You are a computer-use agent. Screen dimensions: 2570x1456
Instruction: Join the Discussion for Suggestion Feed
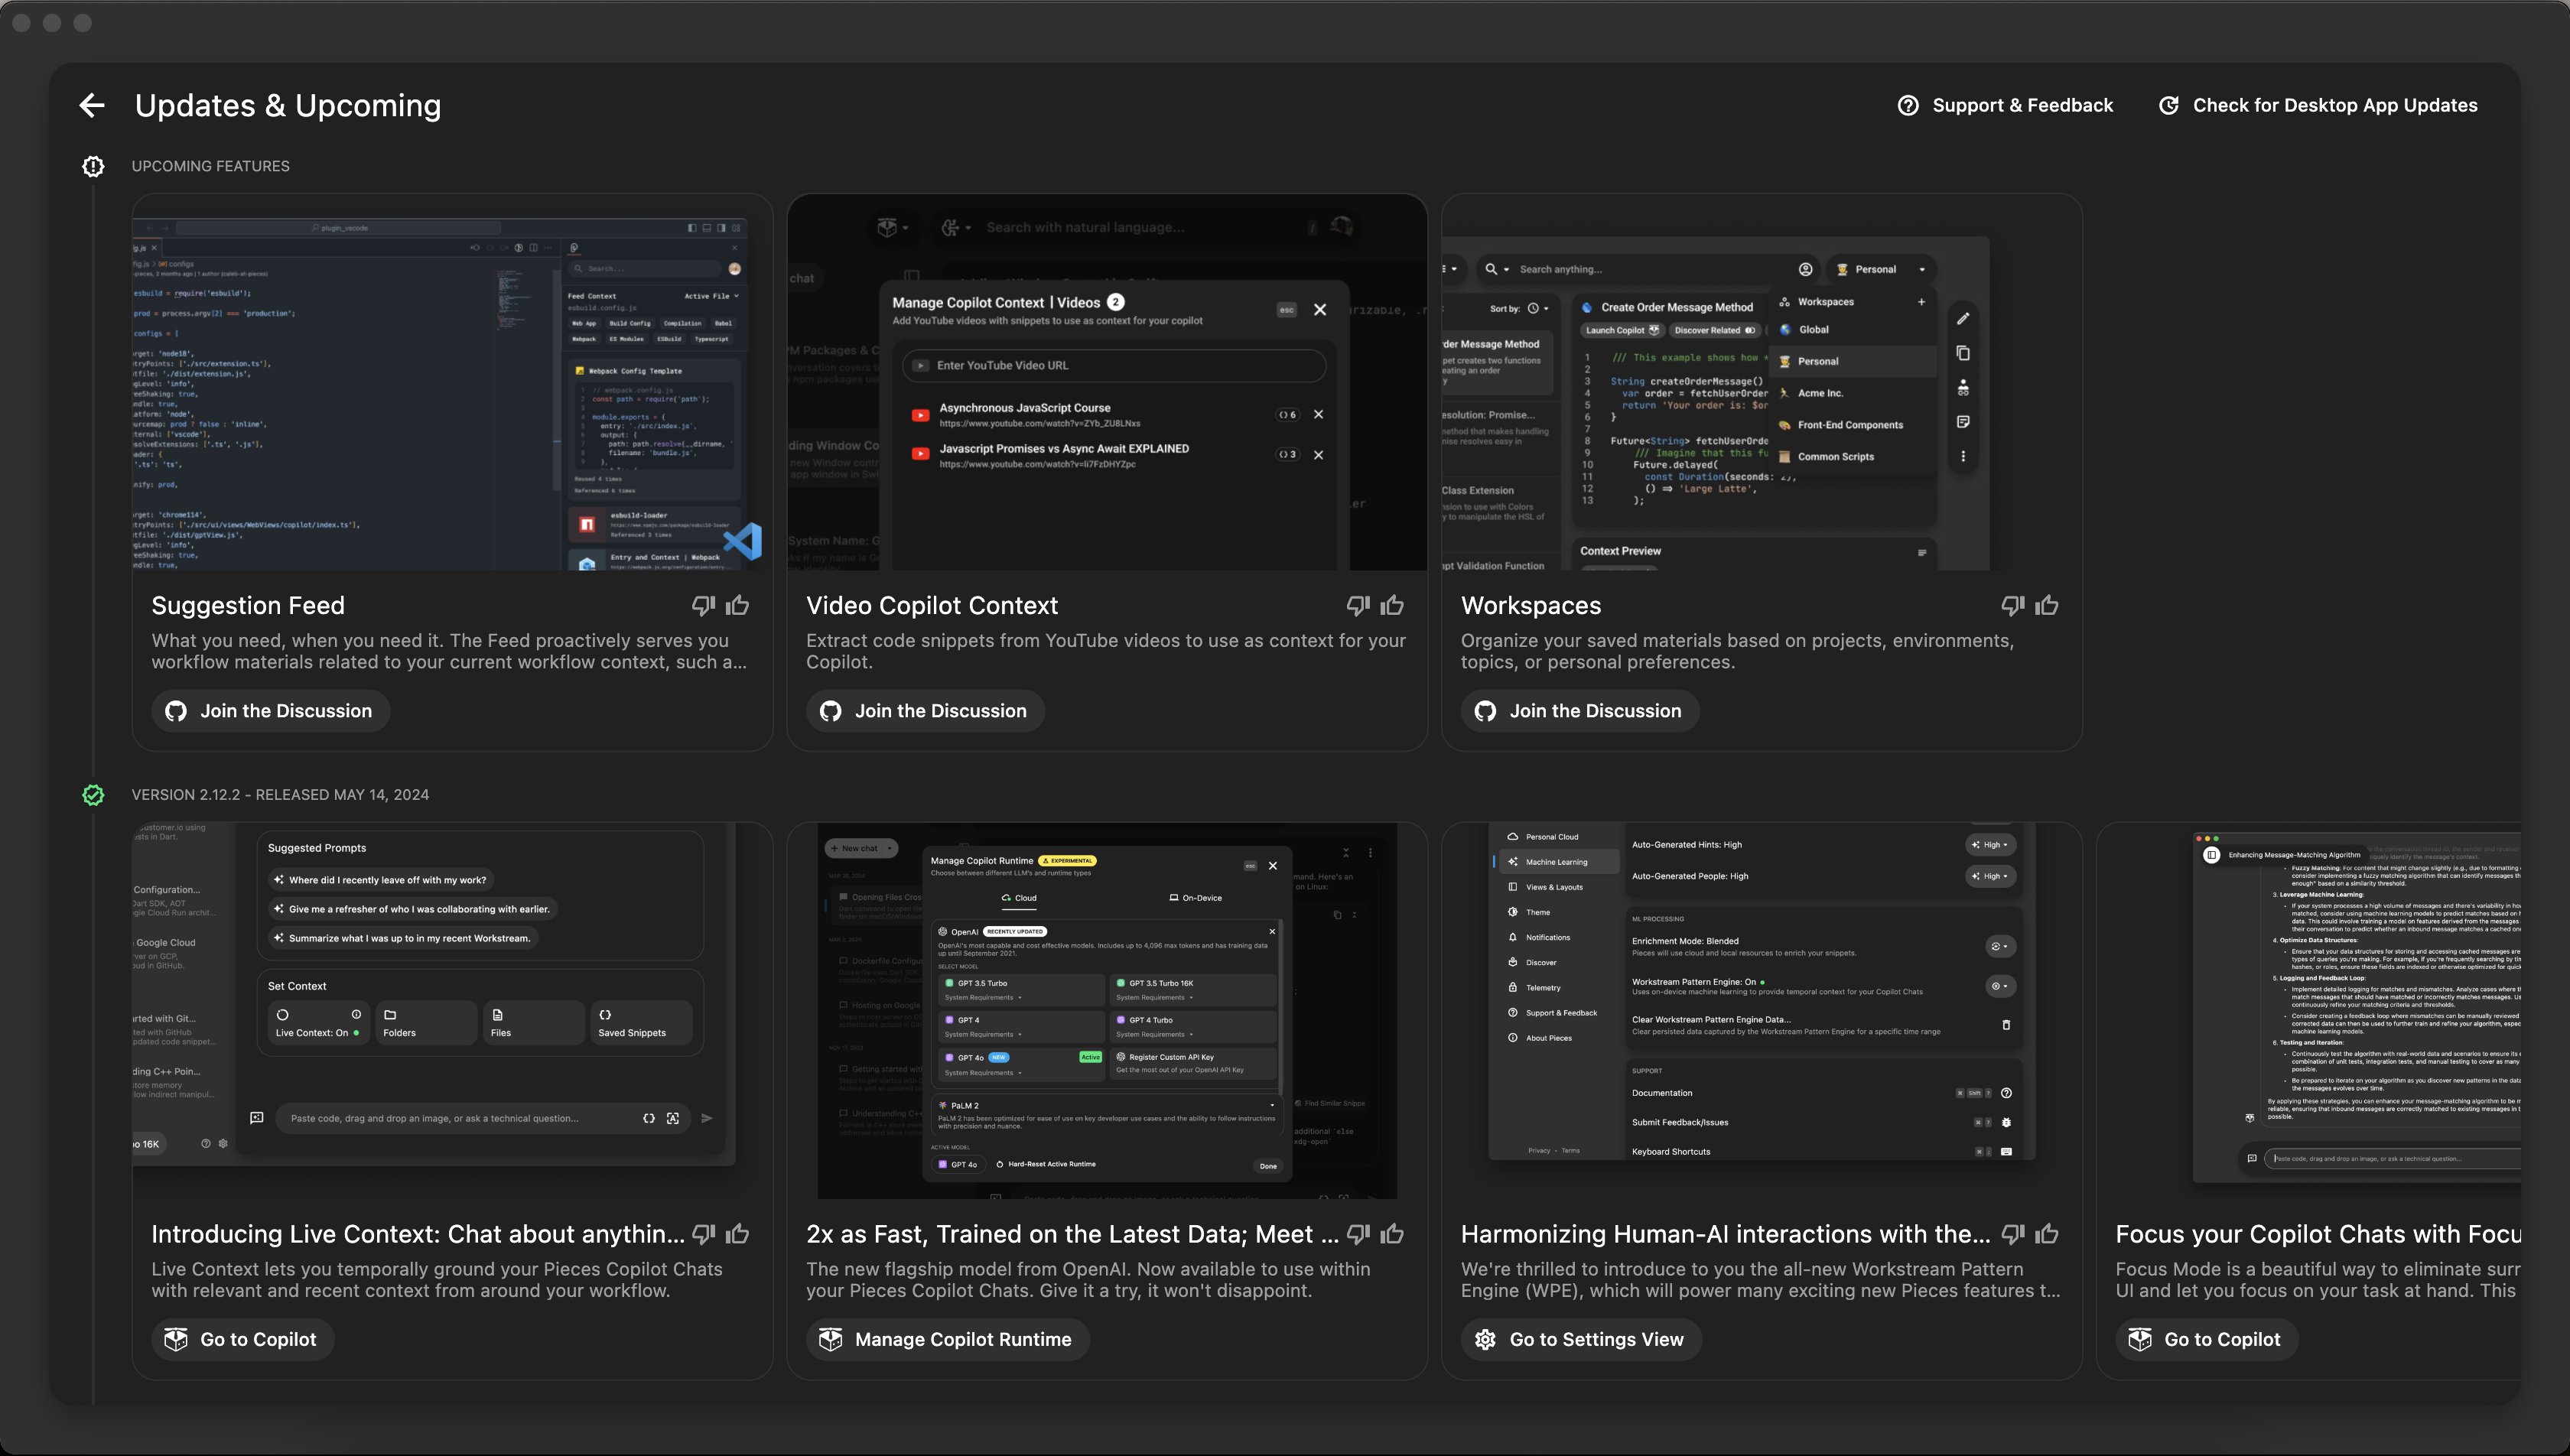pos(270,711)
